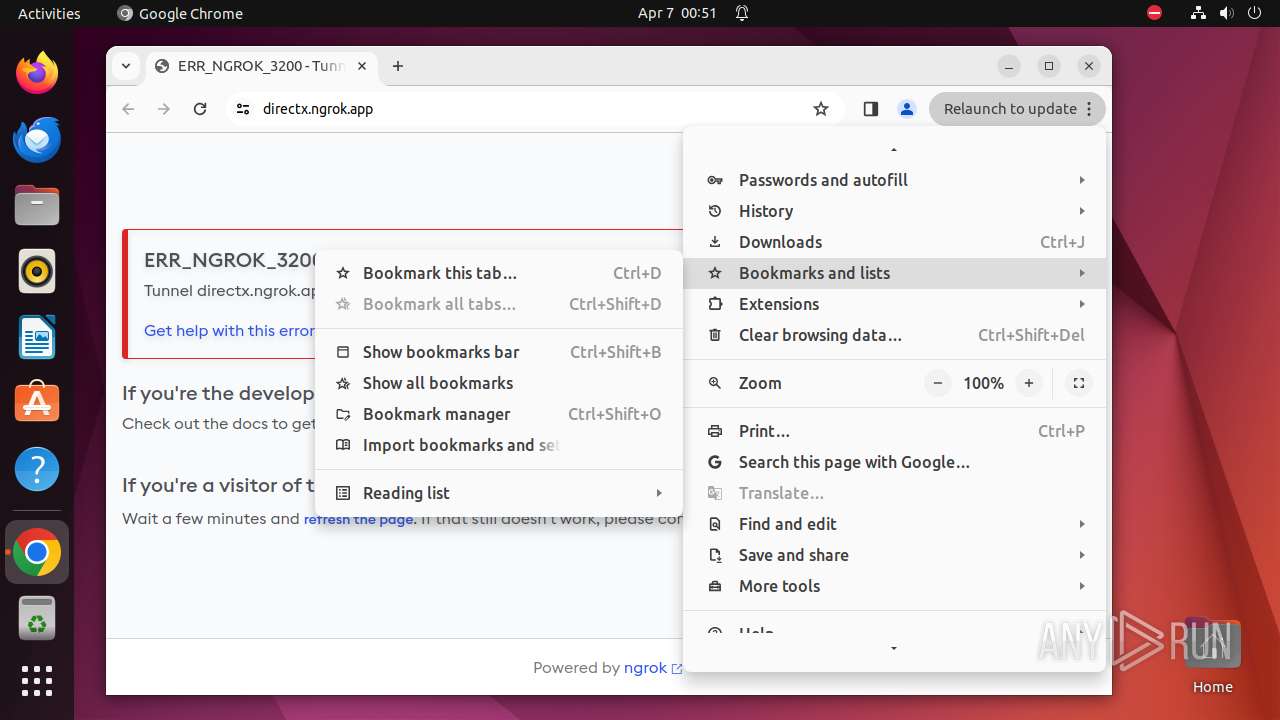
Task: Open LibreOffice Writer from dock
Action: coord(37,337)
